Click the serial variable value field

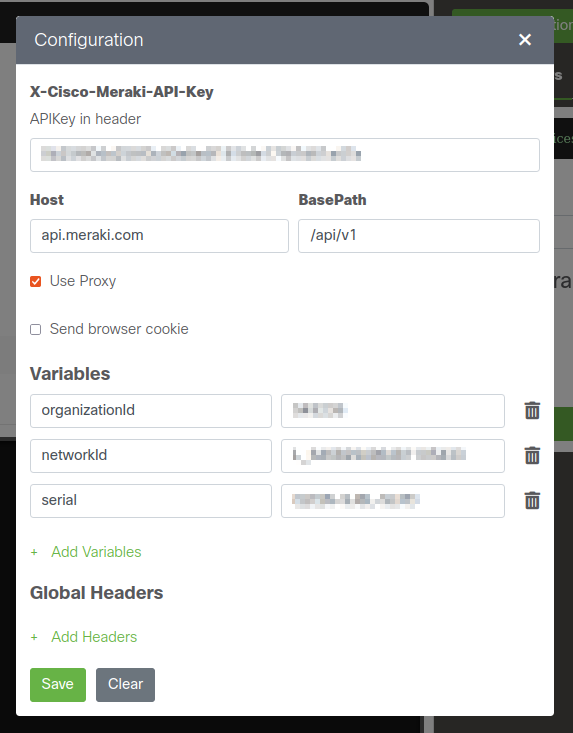(x=393, y=501)
